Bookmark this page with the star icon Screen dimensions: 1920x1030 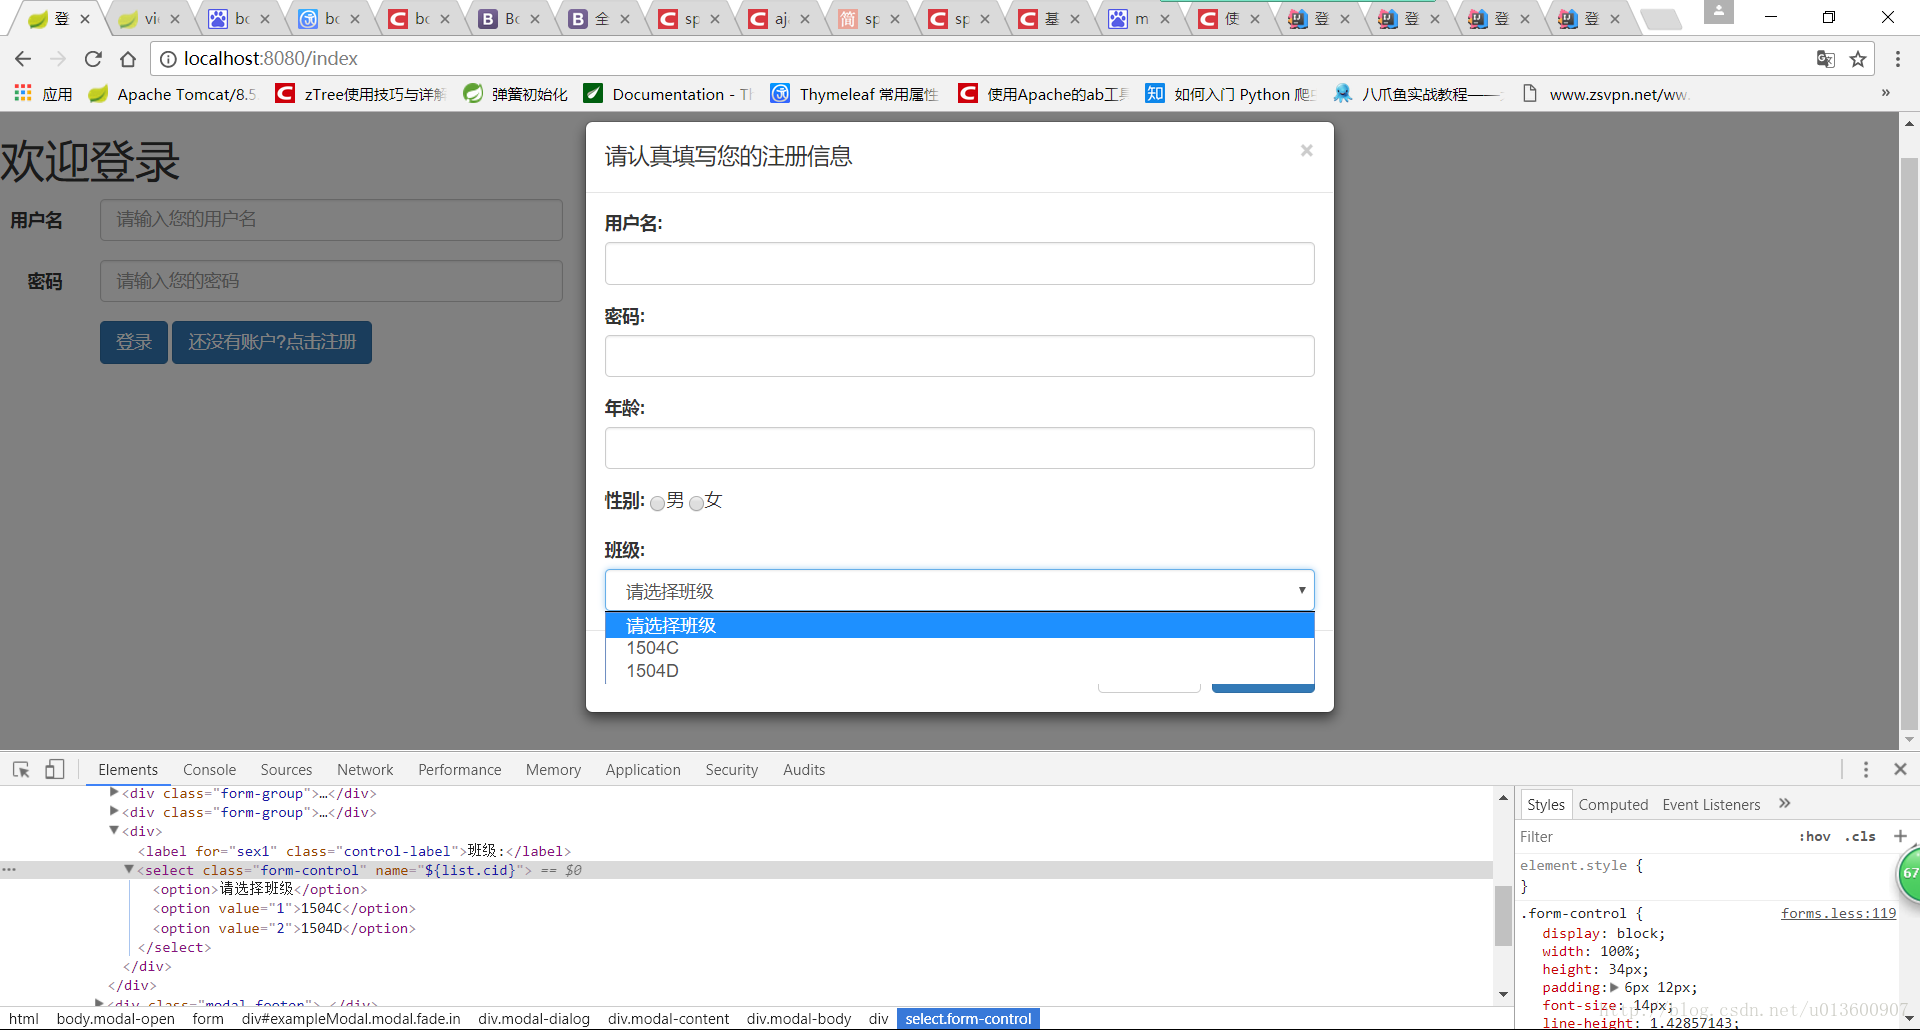point(1858,59)
